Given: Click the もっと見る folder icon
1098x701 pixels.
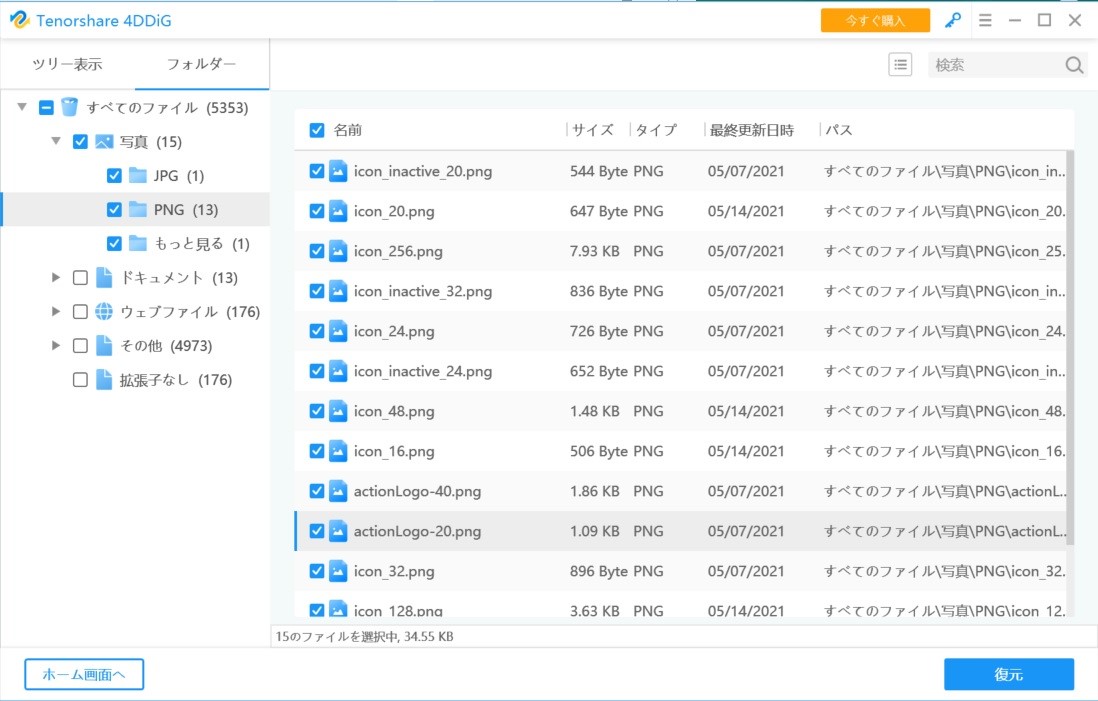Looking at the screenshot, I should click(138, 243).
